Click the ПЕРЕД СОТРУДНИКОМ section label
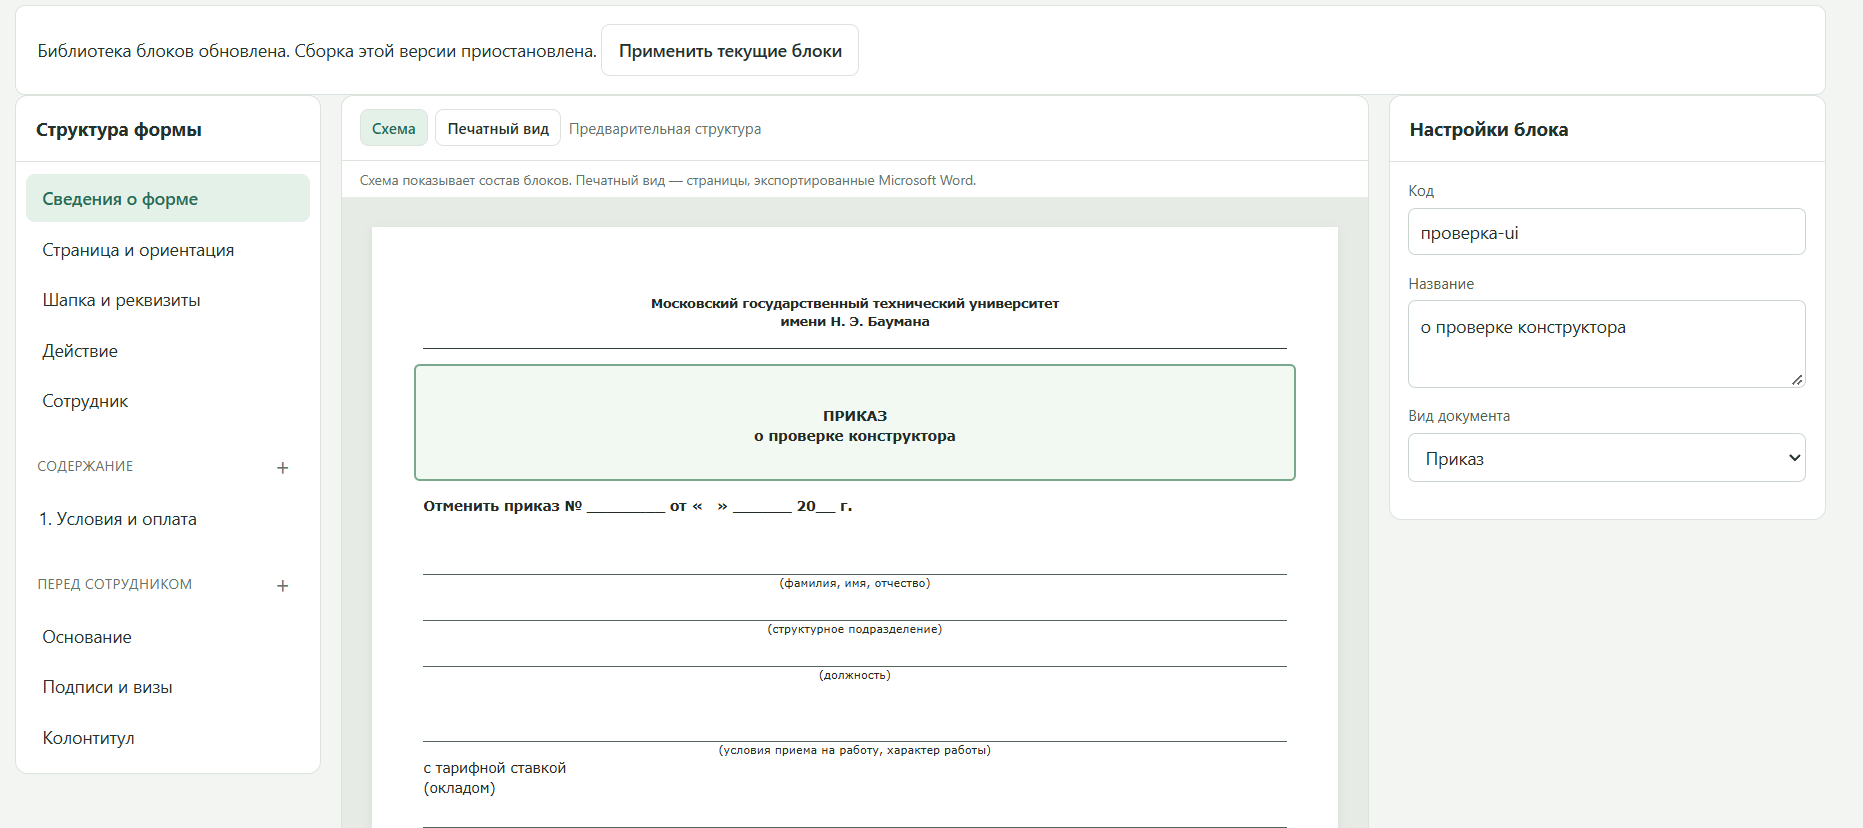 (115, 584)
